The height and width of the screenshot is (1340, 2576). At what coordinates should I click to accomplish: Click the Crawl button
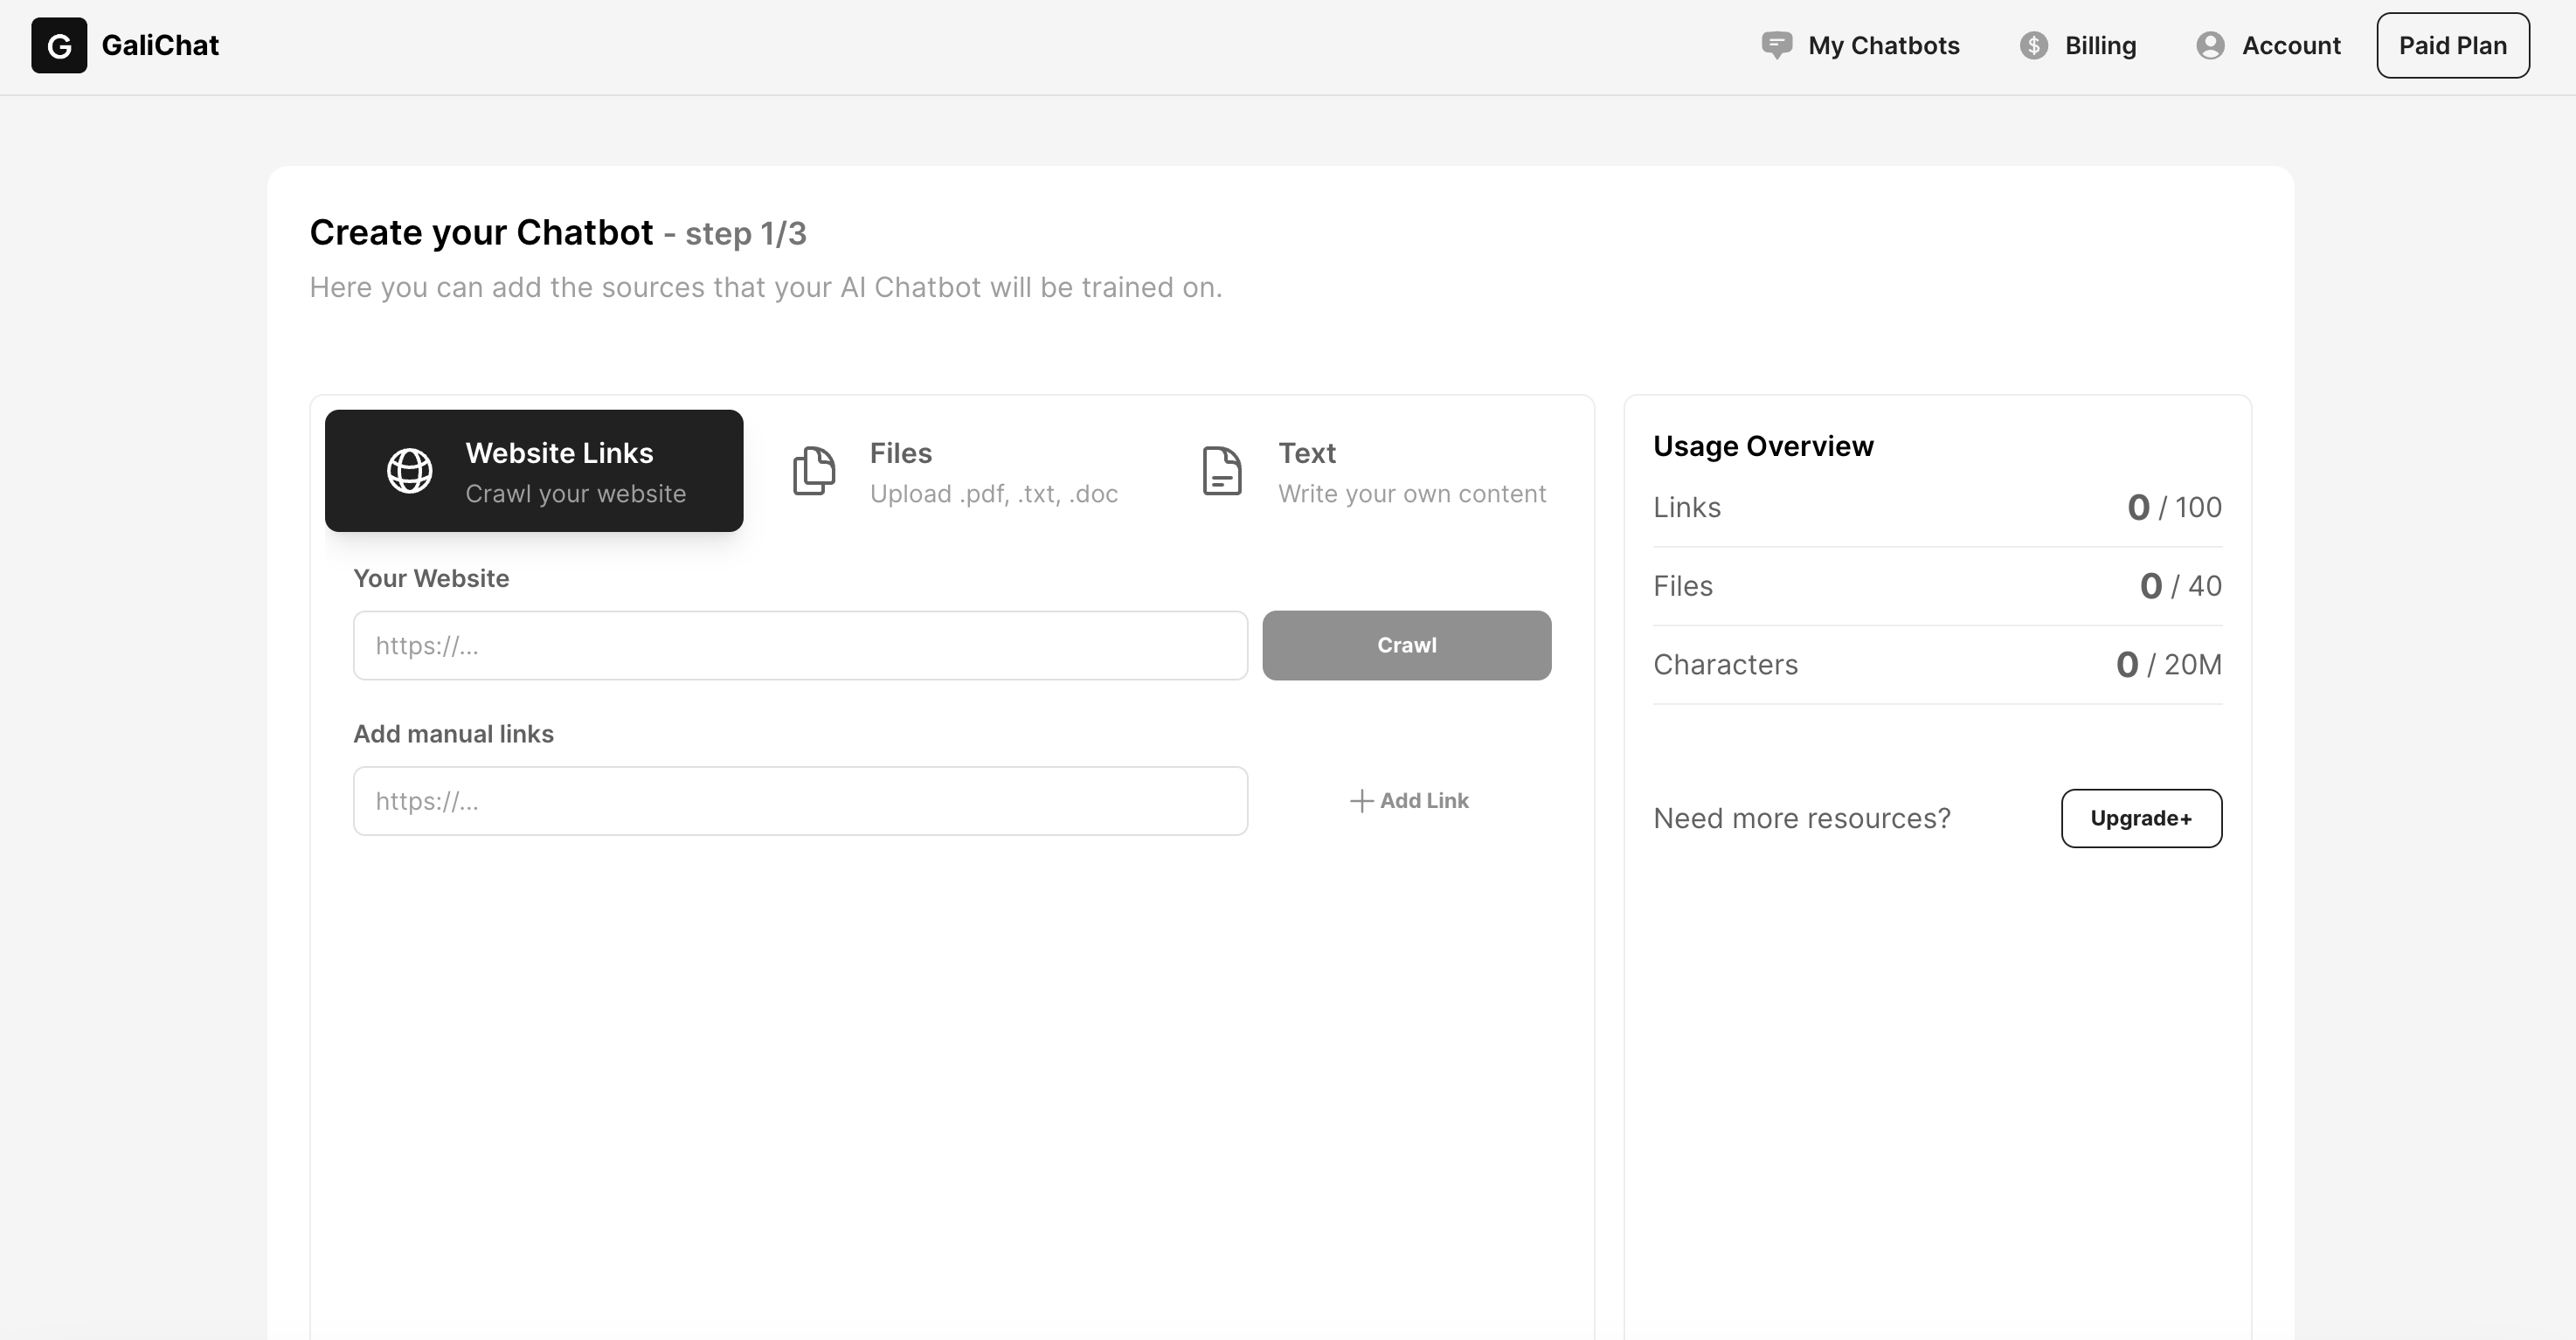1407,646
